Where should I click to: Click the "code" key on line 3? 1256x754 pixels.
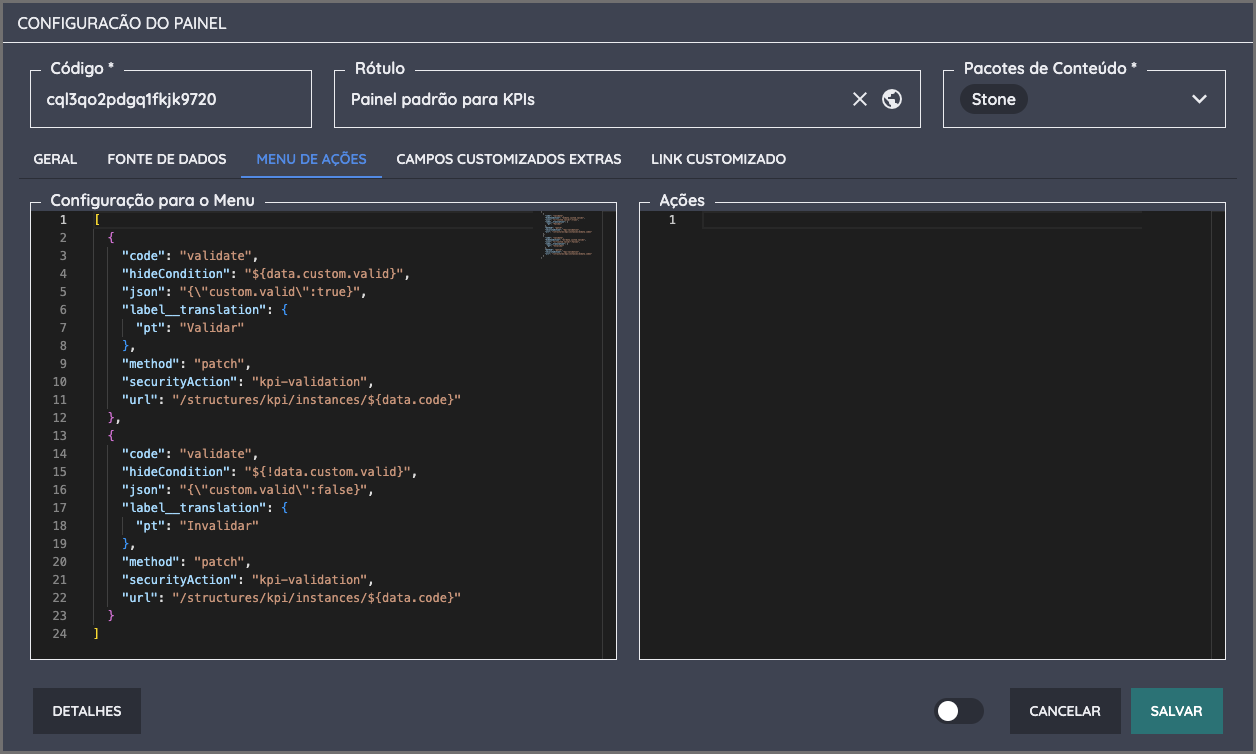[143, 256]
